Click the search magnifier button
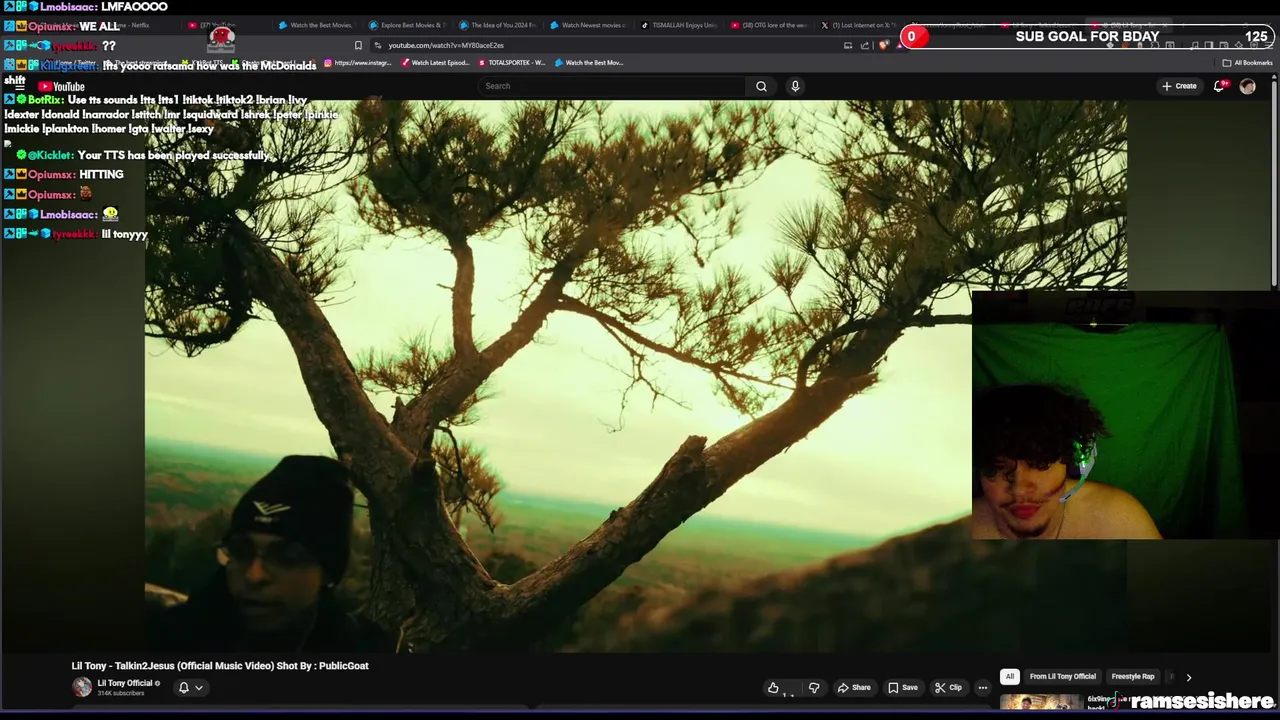This screenshot has height=720, width=1280. tap(761, 86)
